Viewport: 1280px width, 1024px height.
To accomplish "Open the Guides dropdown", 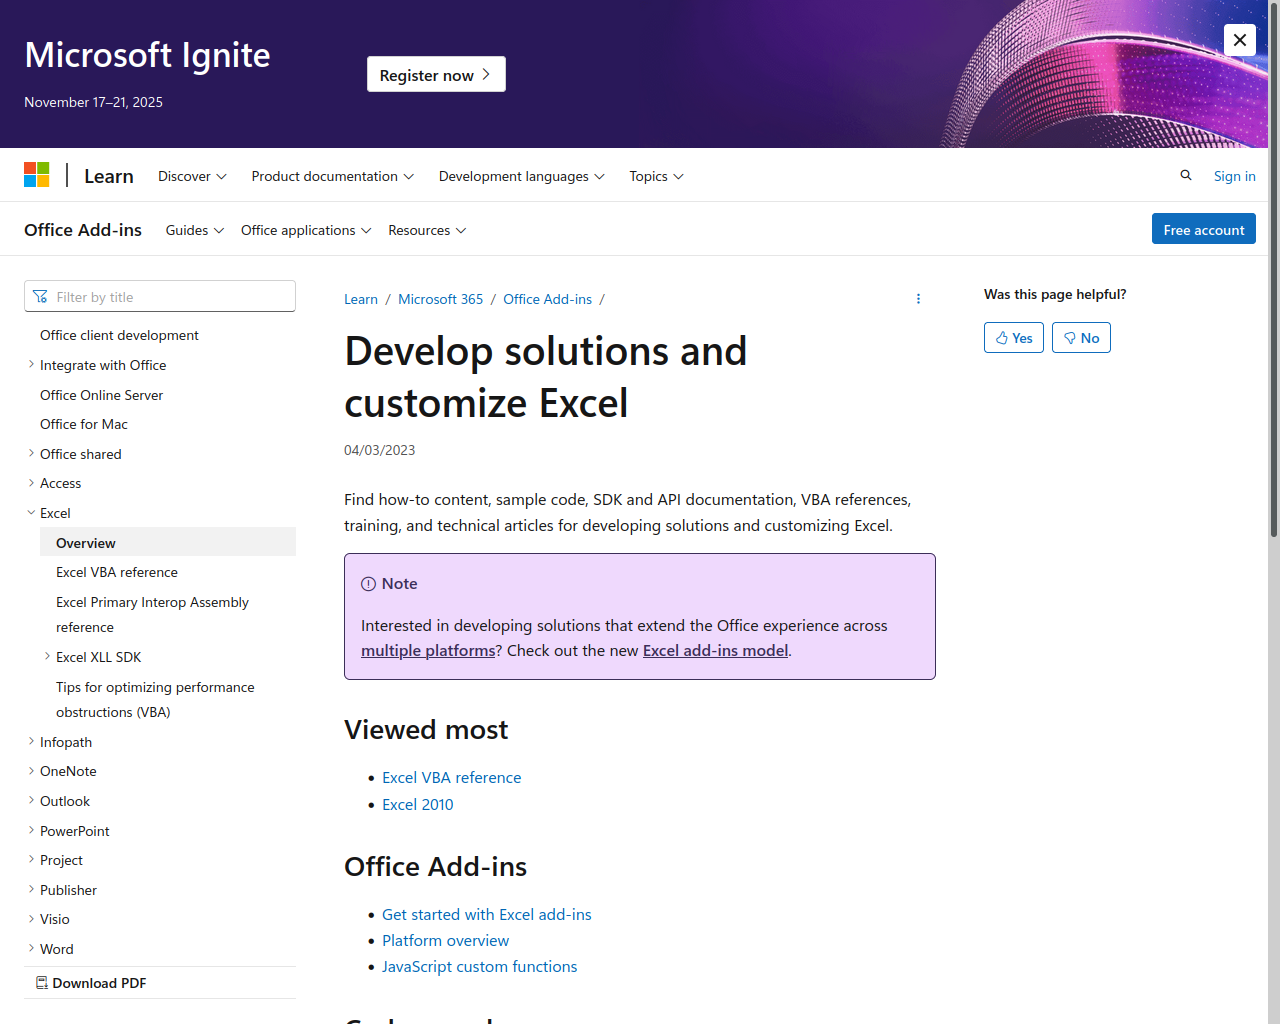I will (x=194, y=230).
